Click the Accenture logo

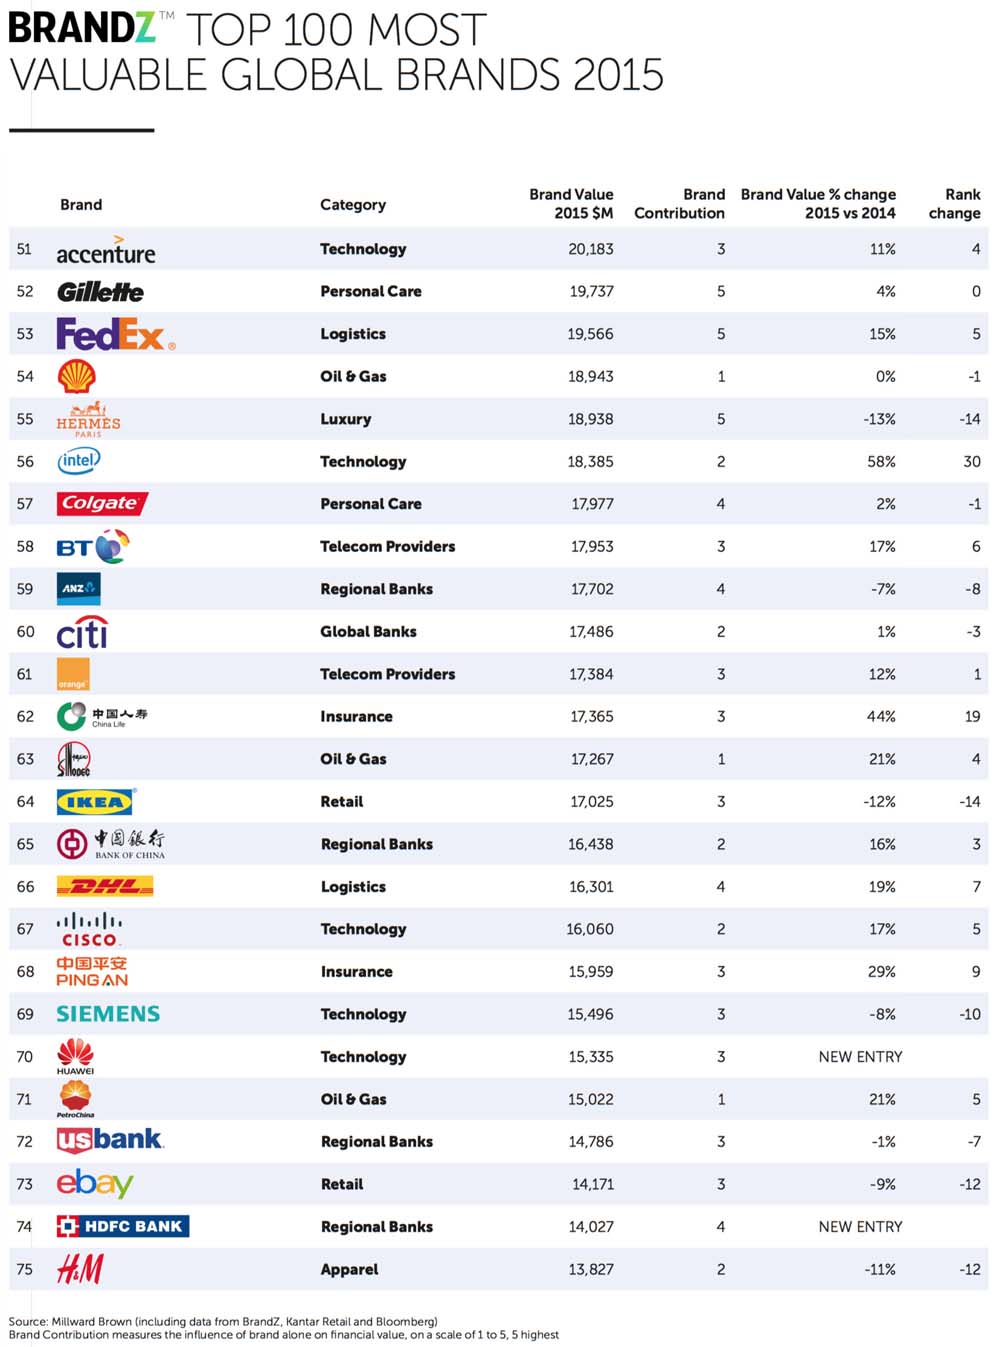pyautogui.click(x=105, y=251)
